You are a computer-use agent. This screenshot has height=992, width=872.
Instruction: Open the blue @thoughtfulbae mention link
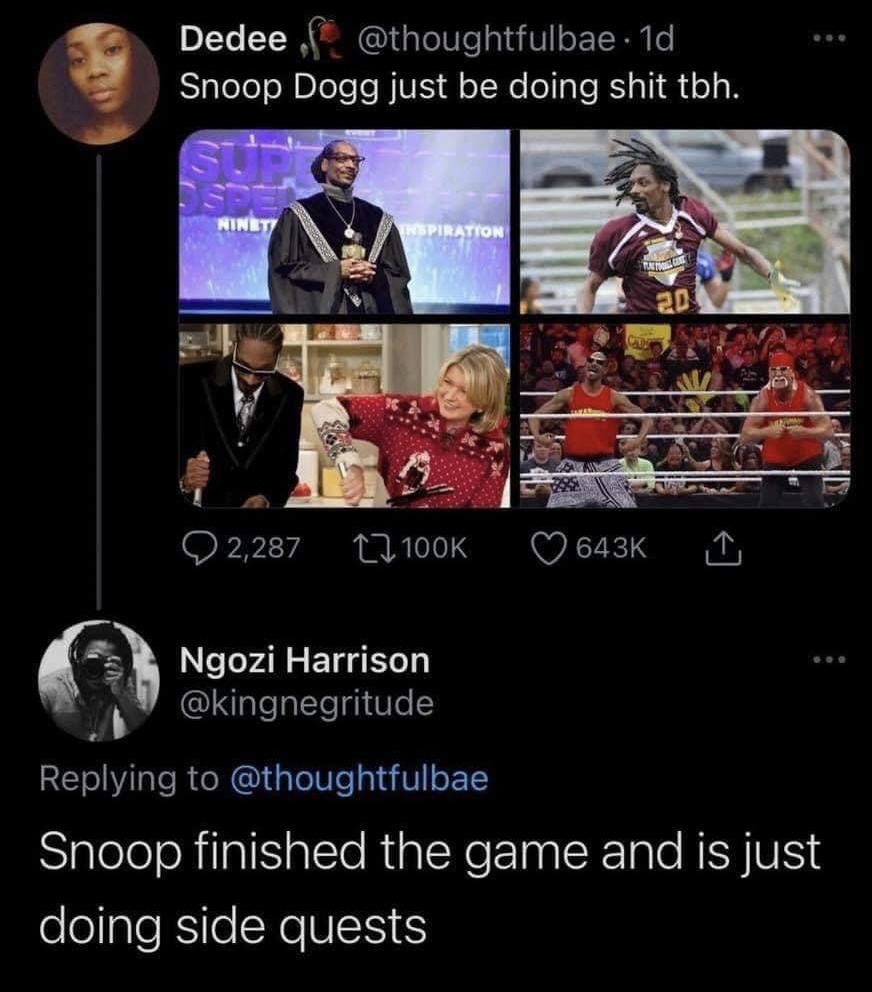[360, 779]
